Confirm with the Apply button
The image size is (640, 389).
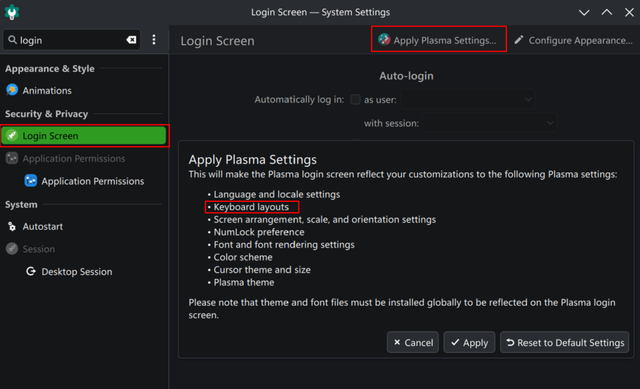point(469,342)
